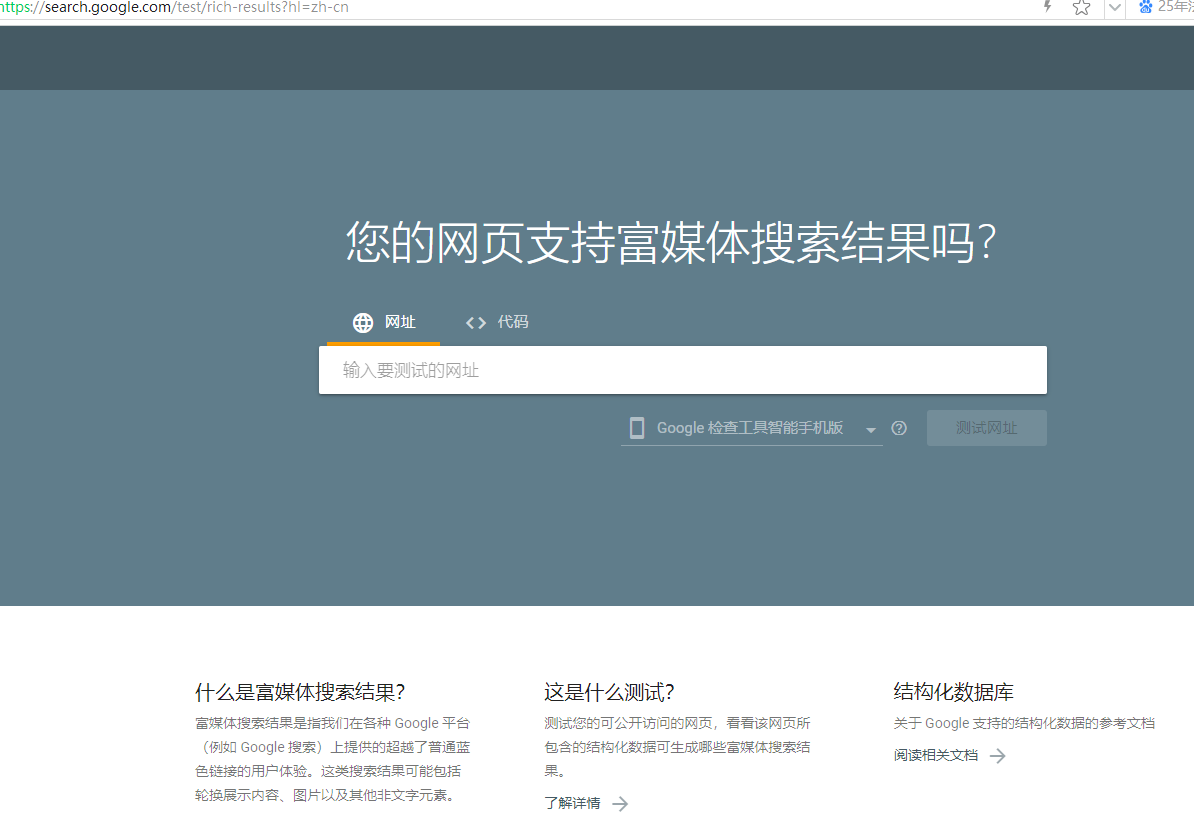Click the lightning bolt icon in address bar

[1048, 7]
